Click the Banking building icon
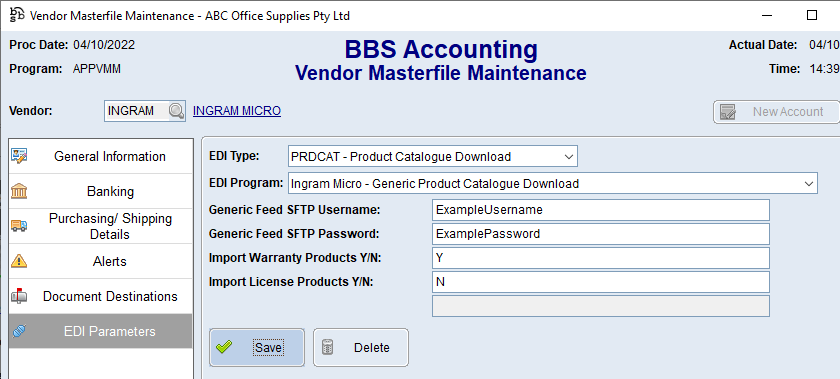Image resolution: width=840 pixels, height=379 pixels. tap(19, 191)
